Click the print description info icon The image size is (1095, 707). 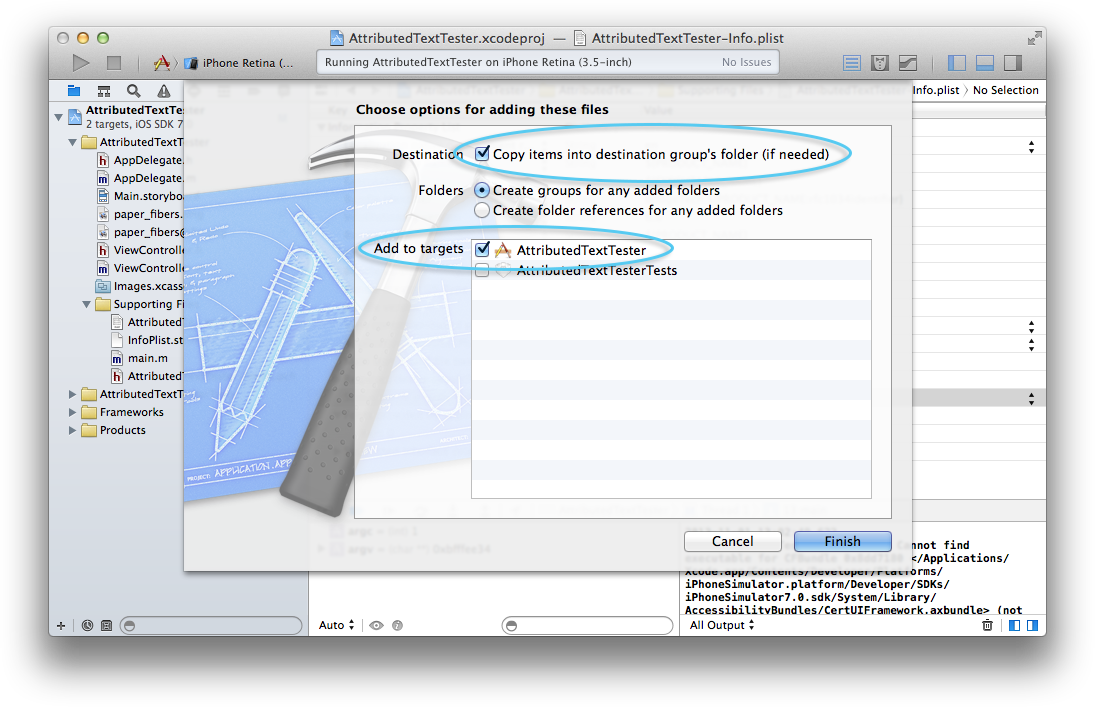(397, 625)
